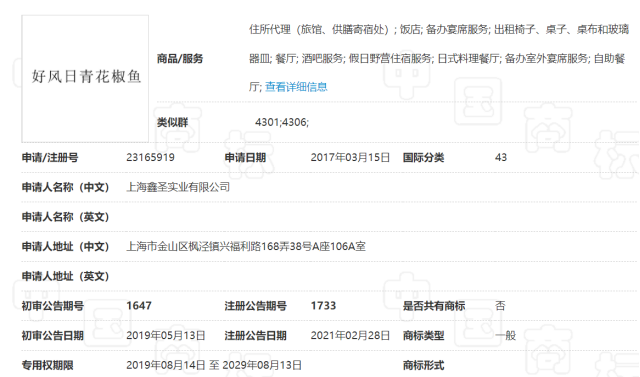
Task: Click the goods/services line starting with 住所代理
Action: pos(439,29)
